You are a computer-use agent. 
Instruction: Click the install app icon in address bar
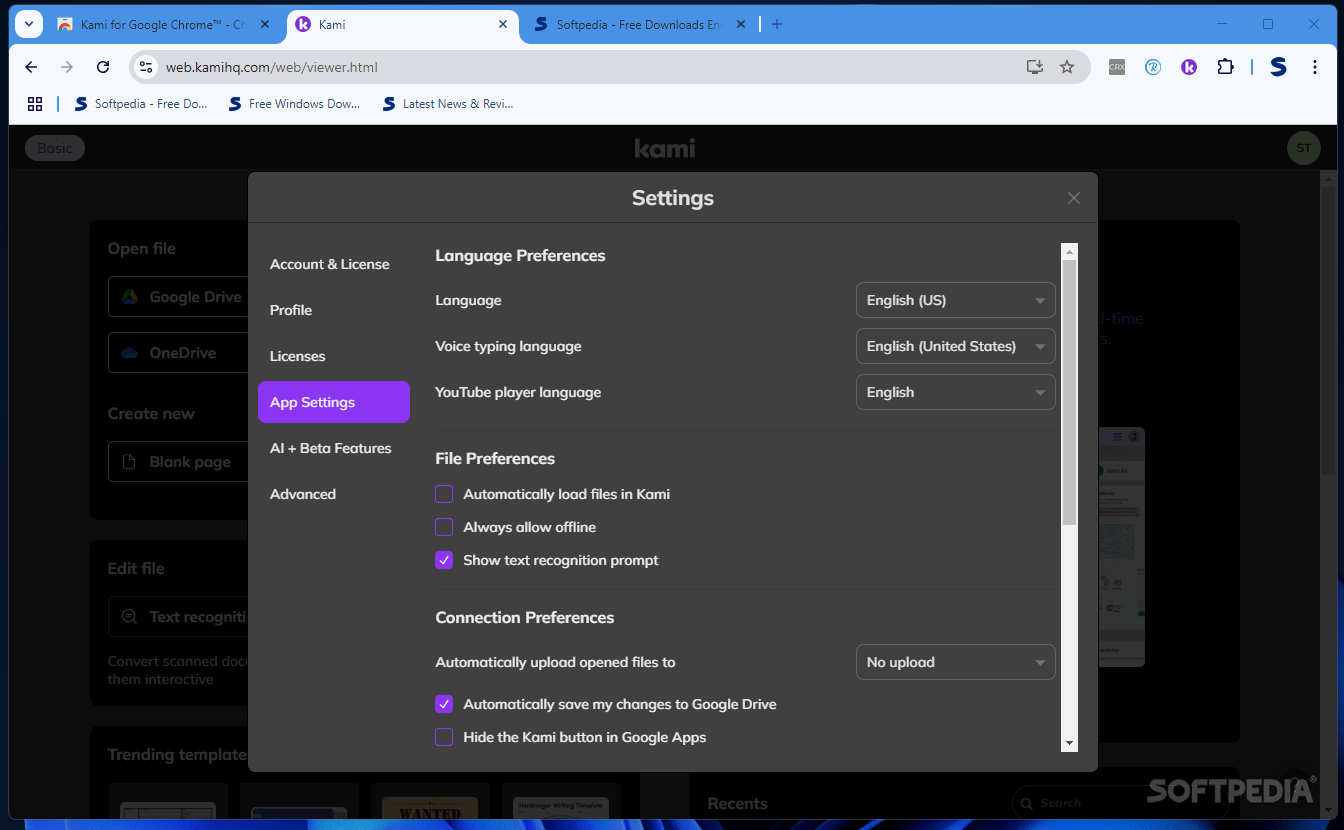point(1035,67)
